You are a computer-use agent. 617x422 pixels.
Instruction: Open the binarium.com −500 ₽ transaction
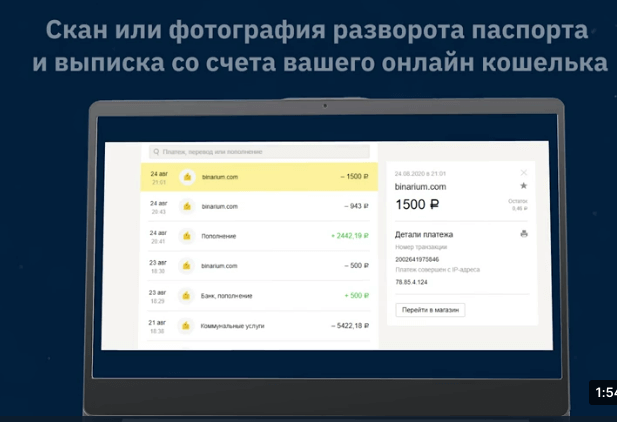260,266
